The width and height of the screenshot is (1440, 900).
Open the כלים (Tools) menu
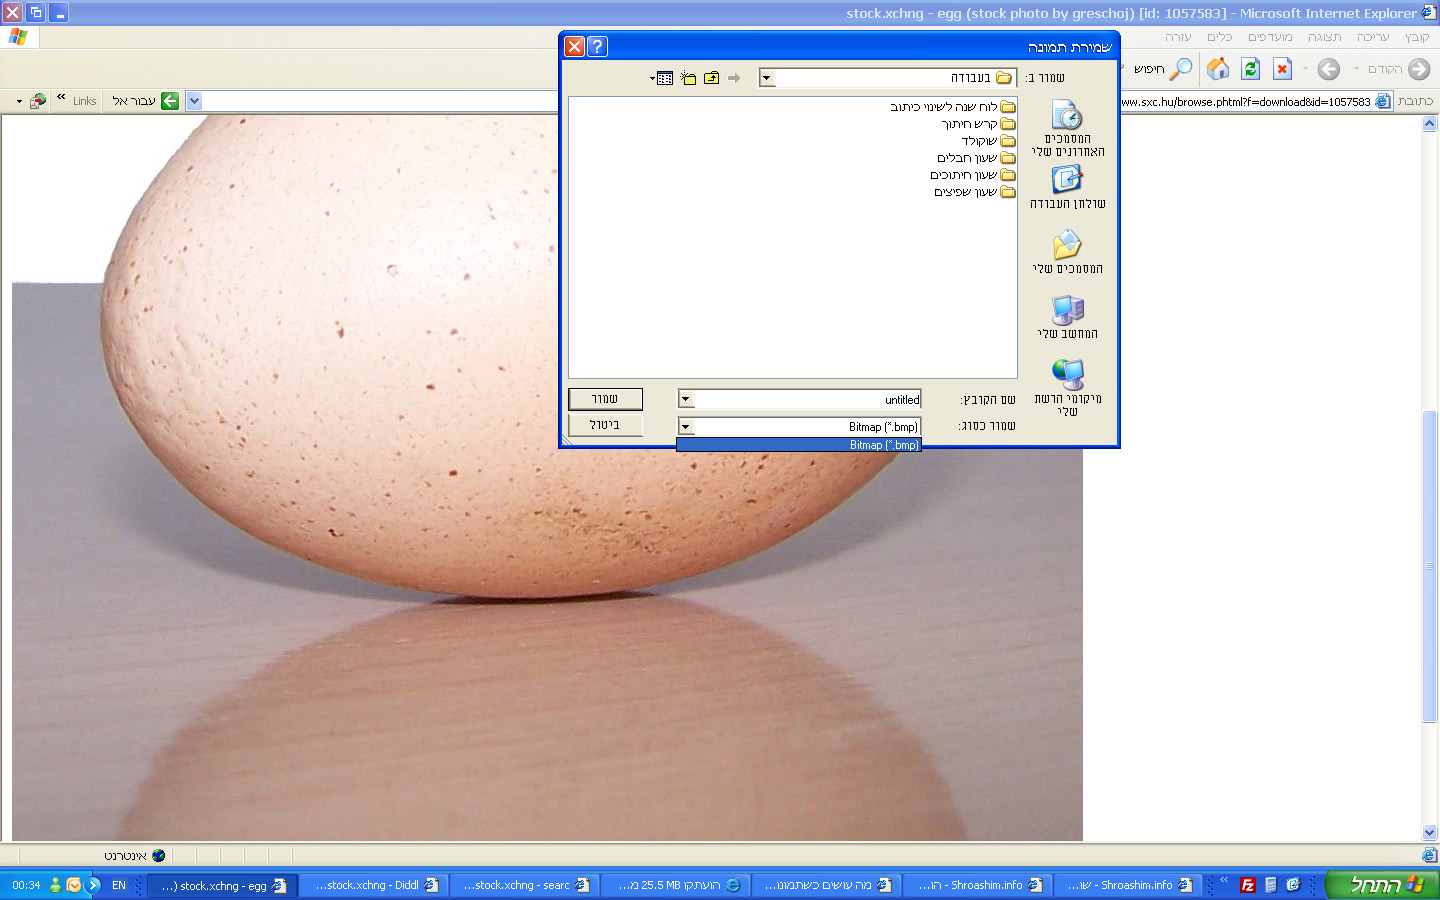pos(1219,37)
